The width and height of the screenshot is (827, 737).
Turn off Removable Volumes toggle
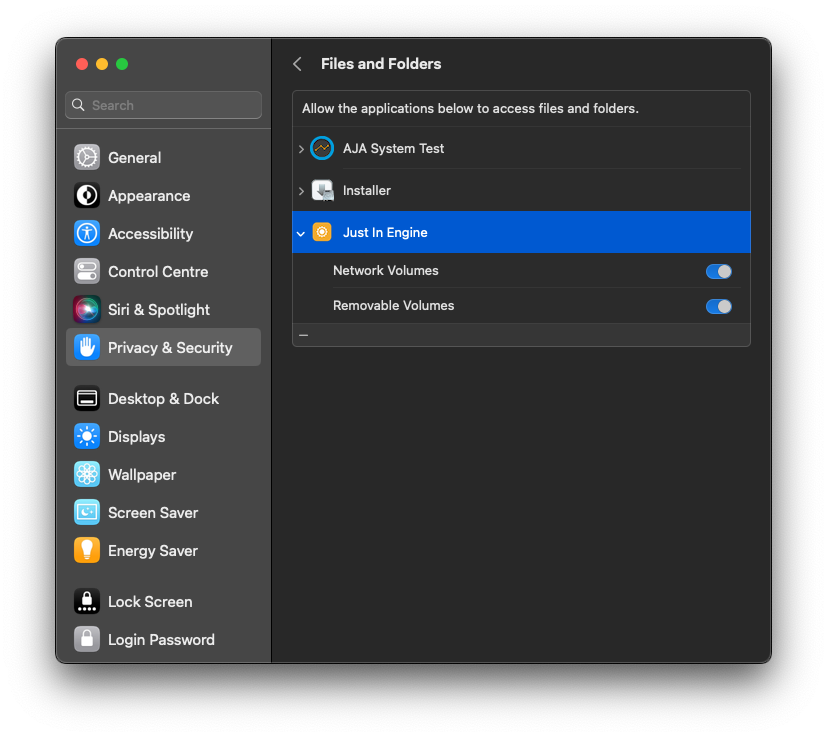718,306
